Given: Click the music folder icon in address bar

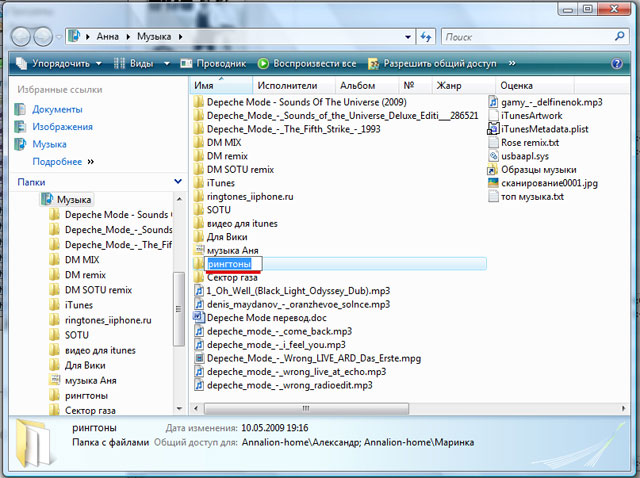Looking at the screenshot, I should pos(74,36).
